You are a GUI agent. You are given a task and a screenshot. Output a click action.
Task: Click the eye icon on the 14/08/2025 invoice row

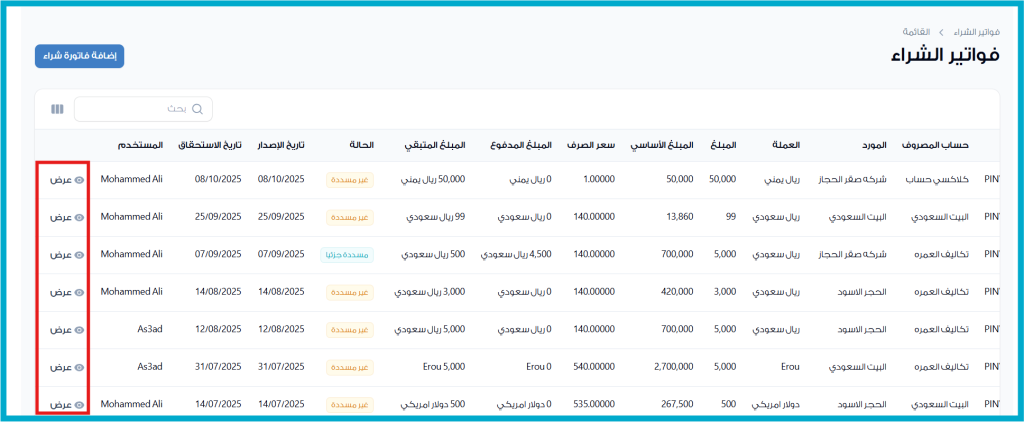click(79, 292)
